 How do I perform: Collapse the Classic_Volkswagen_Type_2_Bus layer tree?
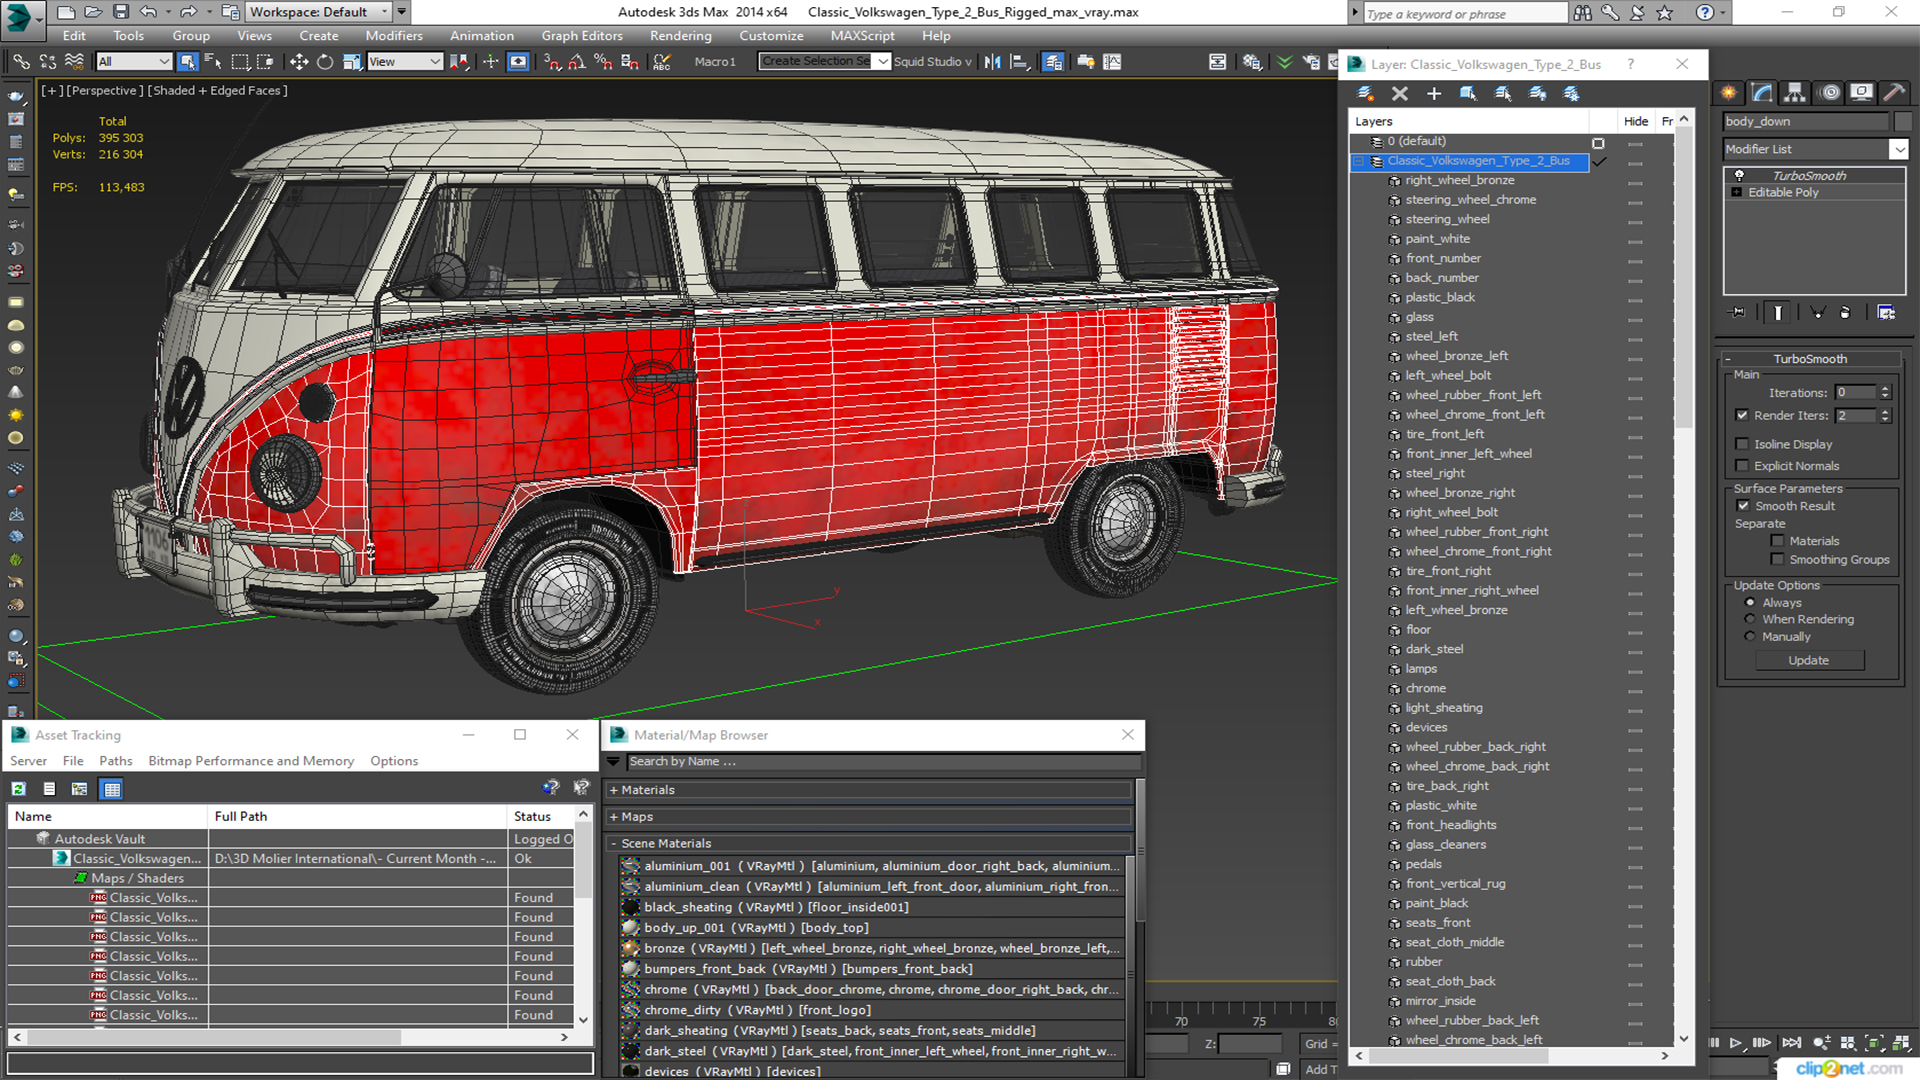click(1359, 161)
